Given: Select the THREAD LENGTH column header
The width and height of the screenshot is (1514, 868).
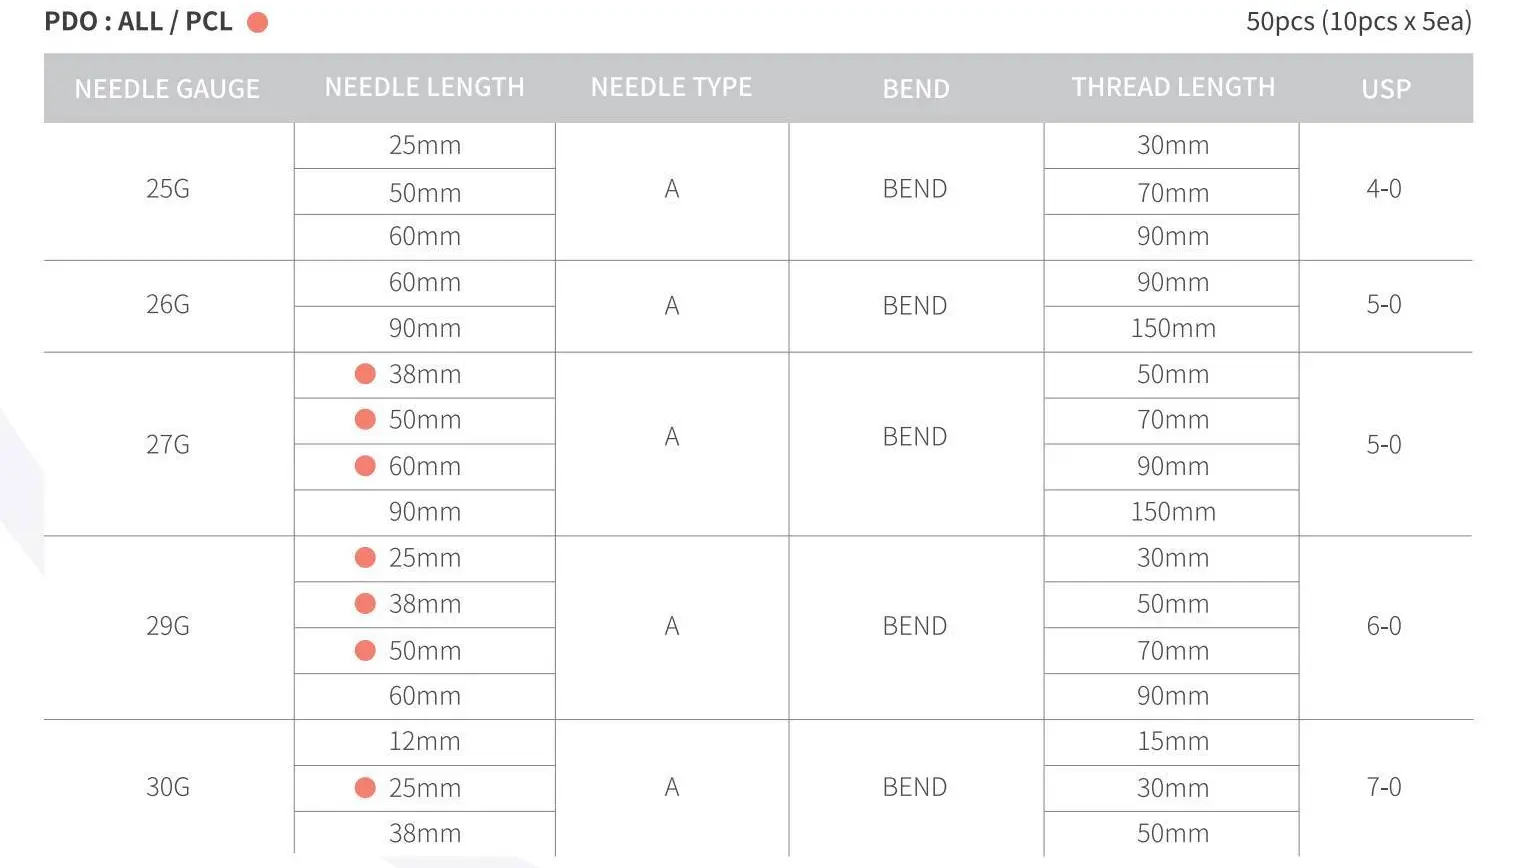Looking at the screenshot, I should [1173, 88].
